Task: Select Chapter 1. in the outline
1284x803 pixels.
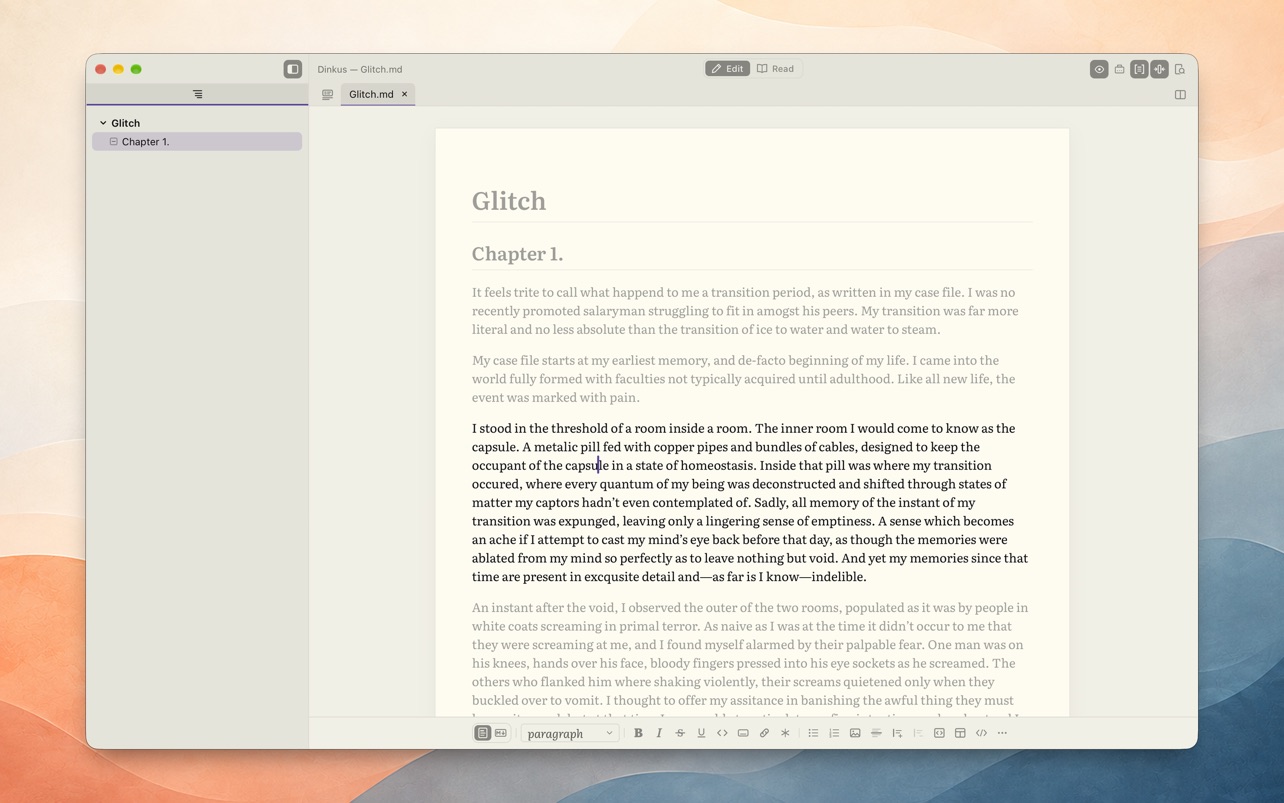Action: 197,142
